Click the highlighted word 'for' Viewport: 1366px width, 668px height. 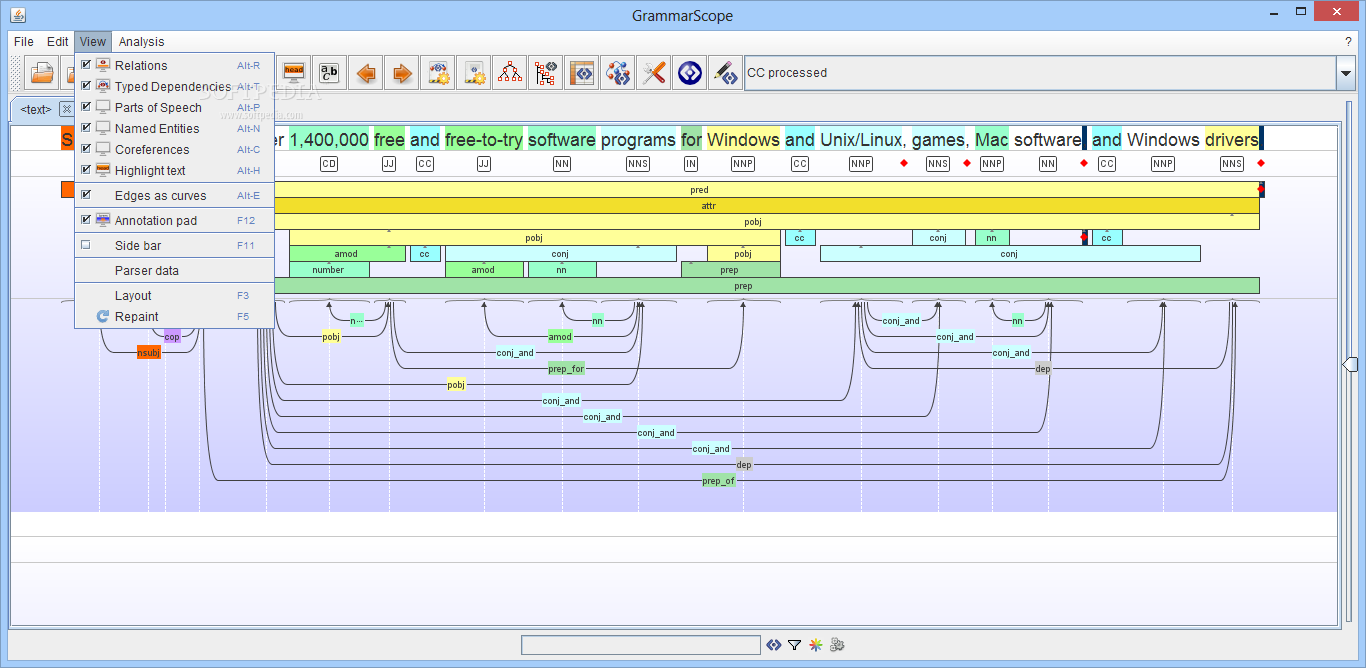(691, 140)
